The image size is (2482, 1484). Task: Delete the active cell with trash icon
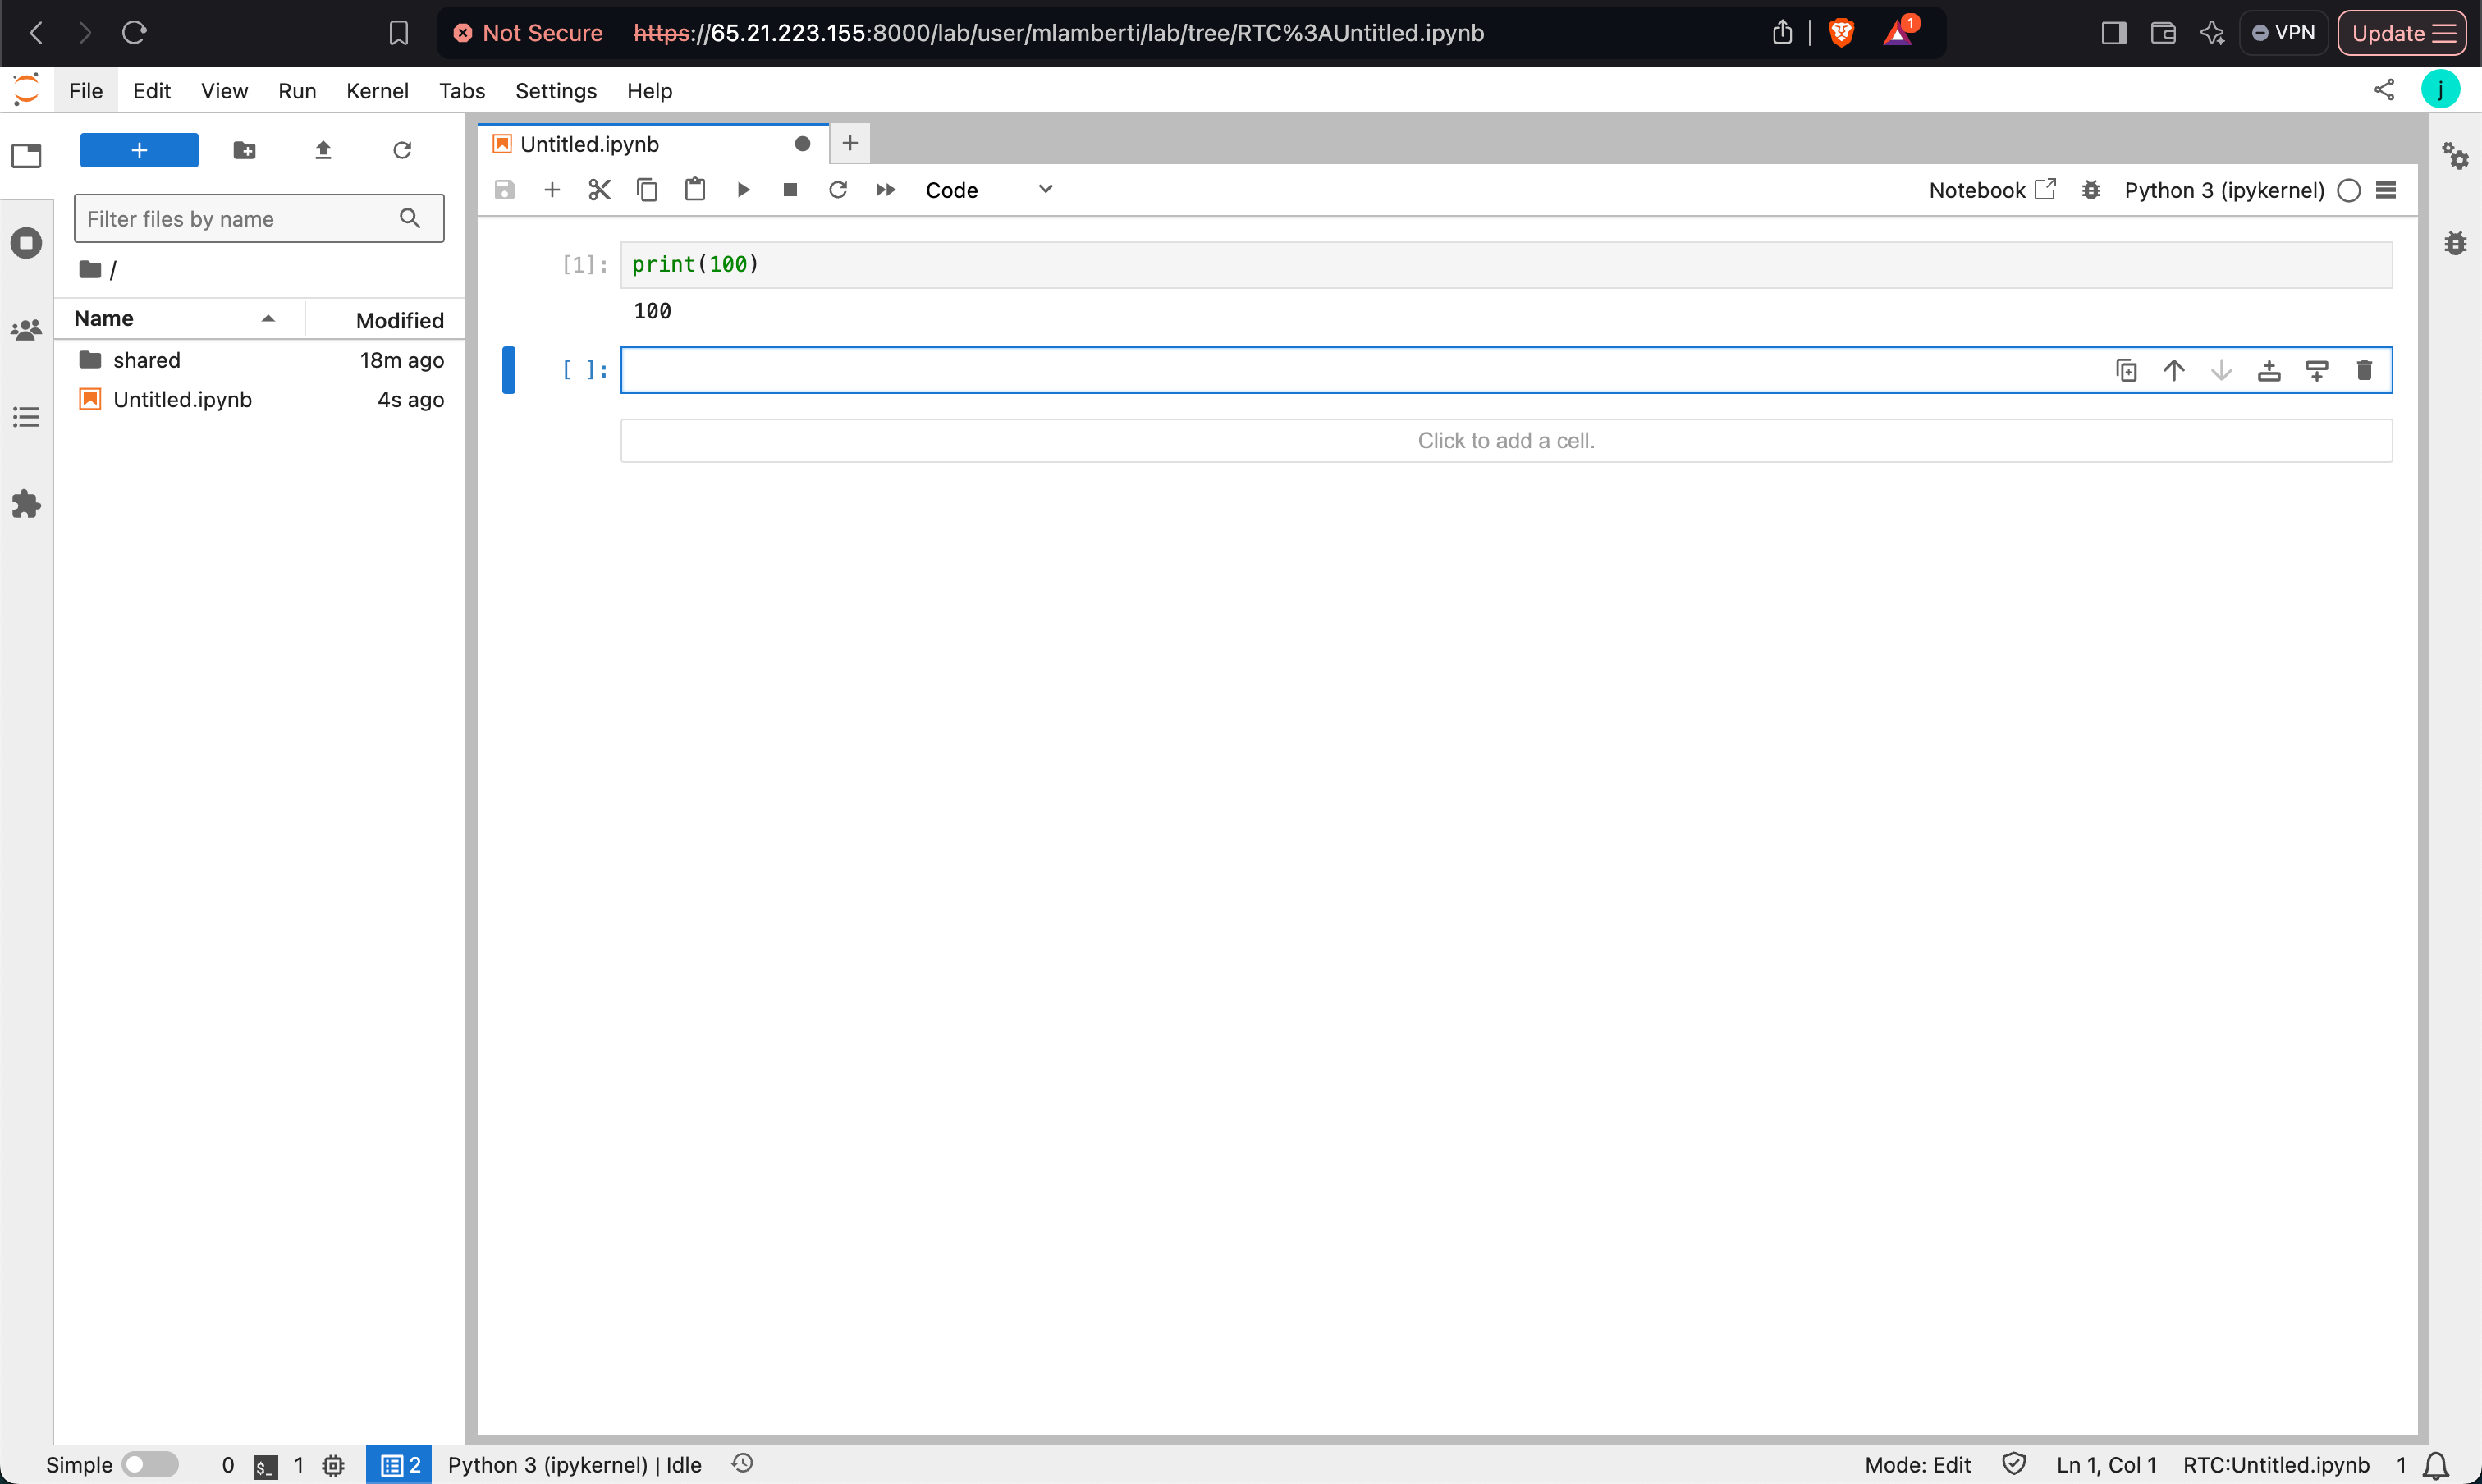(x=2364, y=371)
